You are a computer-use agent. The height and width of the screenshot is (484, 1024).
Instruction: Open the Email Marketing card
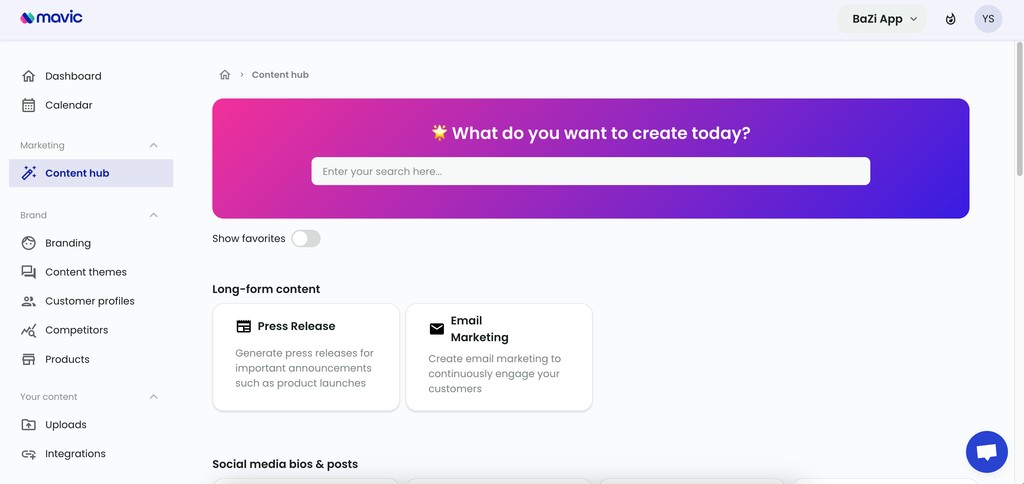click(x=499, y=357)
